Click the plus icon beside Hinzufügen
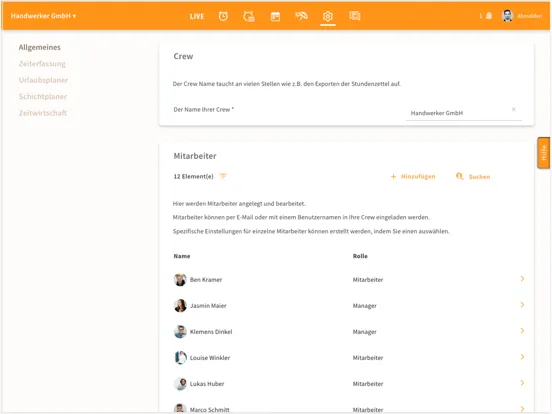The width and height of the screenshot is (552, 414). coord(394,176)
